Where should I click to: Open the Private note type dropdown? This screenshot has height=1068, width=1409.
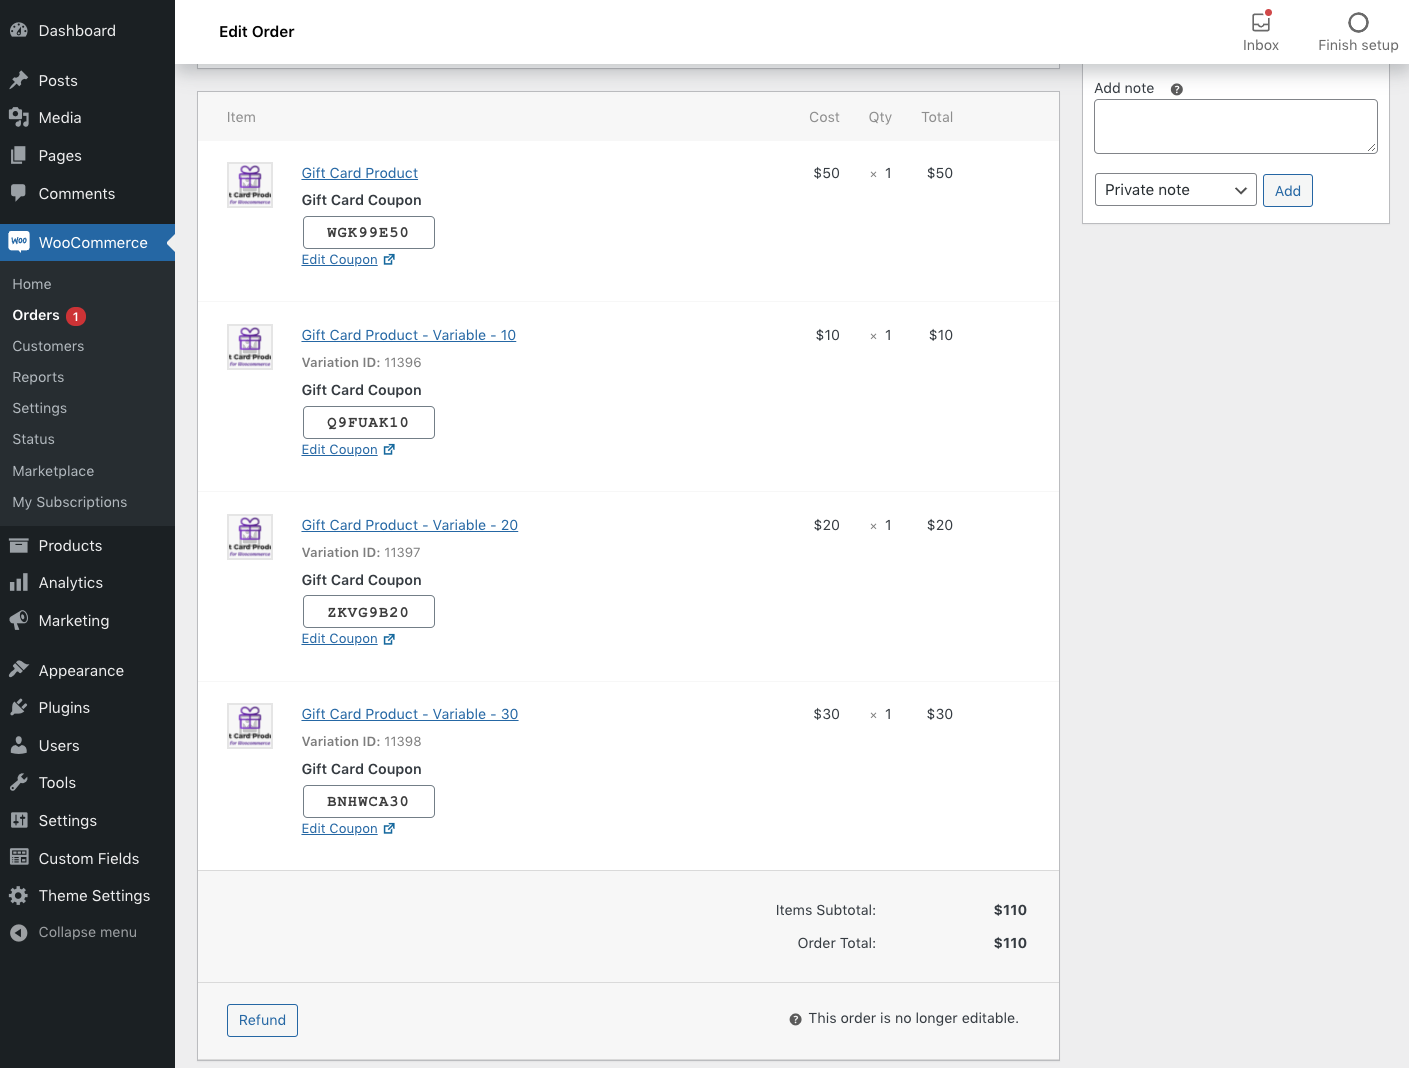tap(1175, 190)
